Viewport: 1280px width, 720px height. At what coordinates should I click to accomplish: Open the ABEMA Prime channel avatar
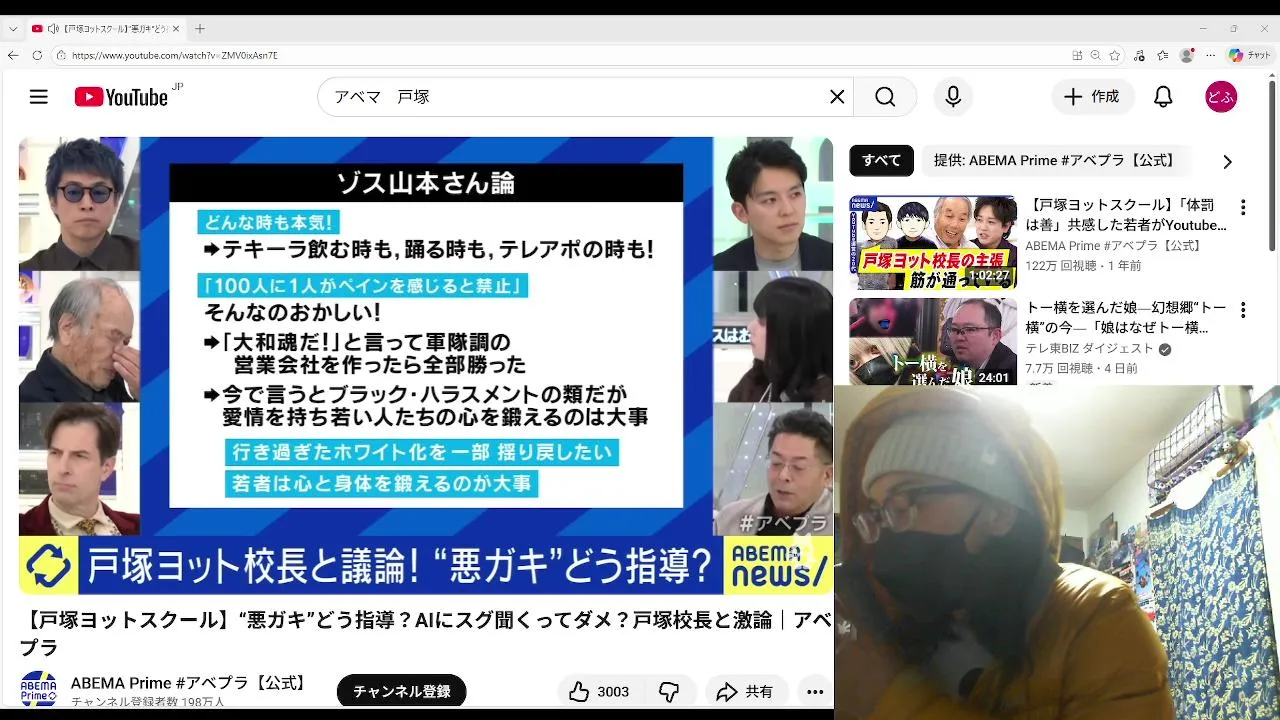pyautogui.click(x=39, y=690)
